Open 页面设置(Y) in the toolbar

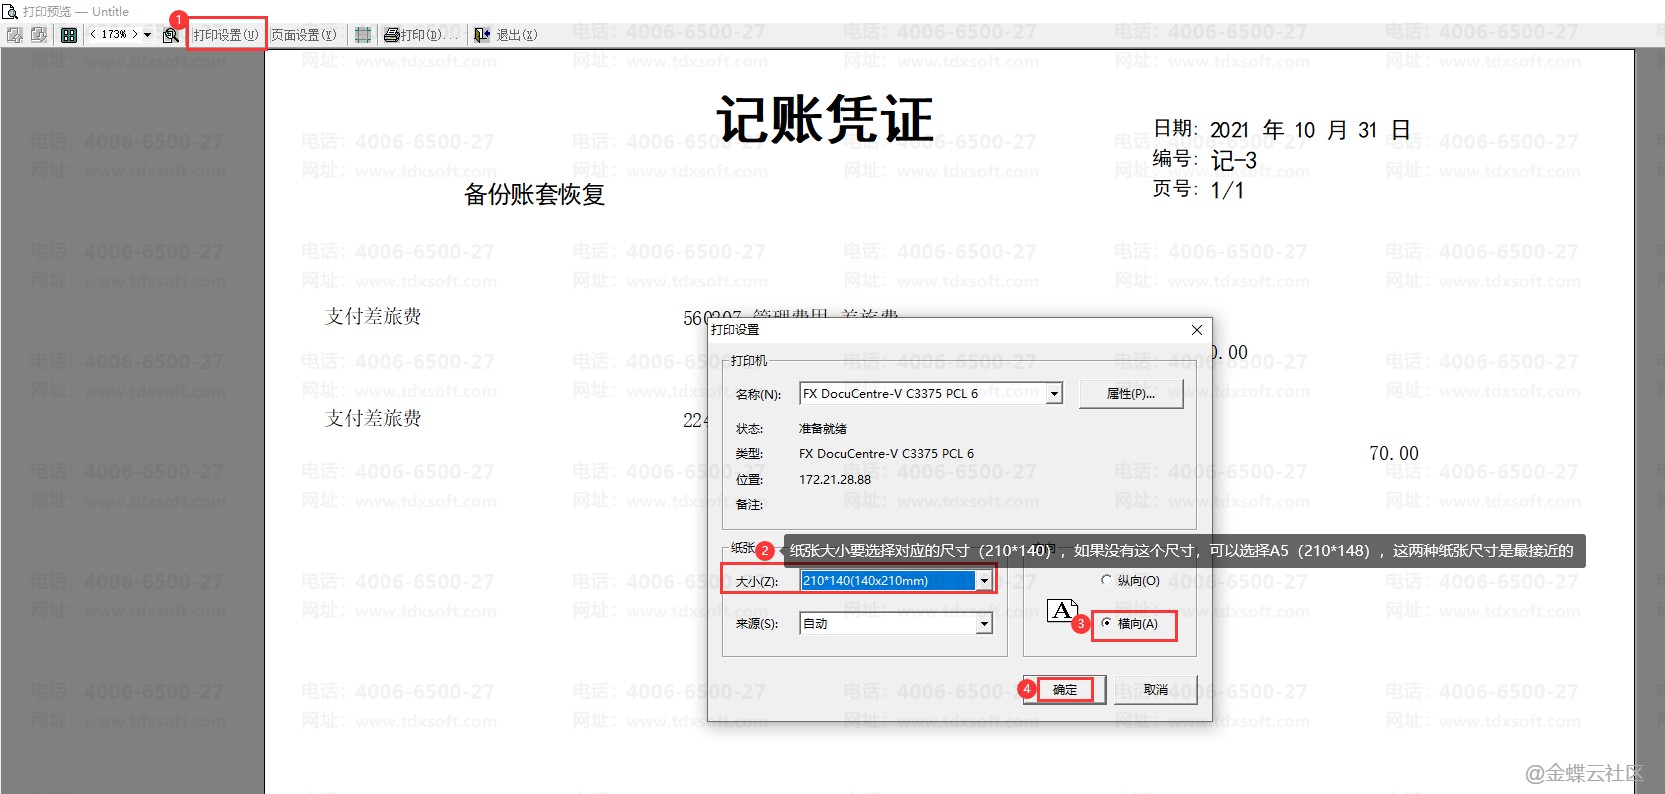pos(304,35)
